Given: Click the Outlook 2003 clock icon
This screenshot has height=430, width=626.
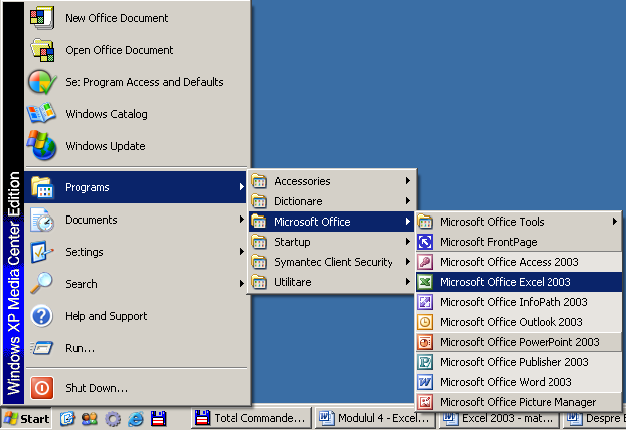Looking at the screenshot, I should (425, 322).
